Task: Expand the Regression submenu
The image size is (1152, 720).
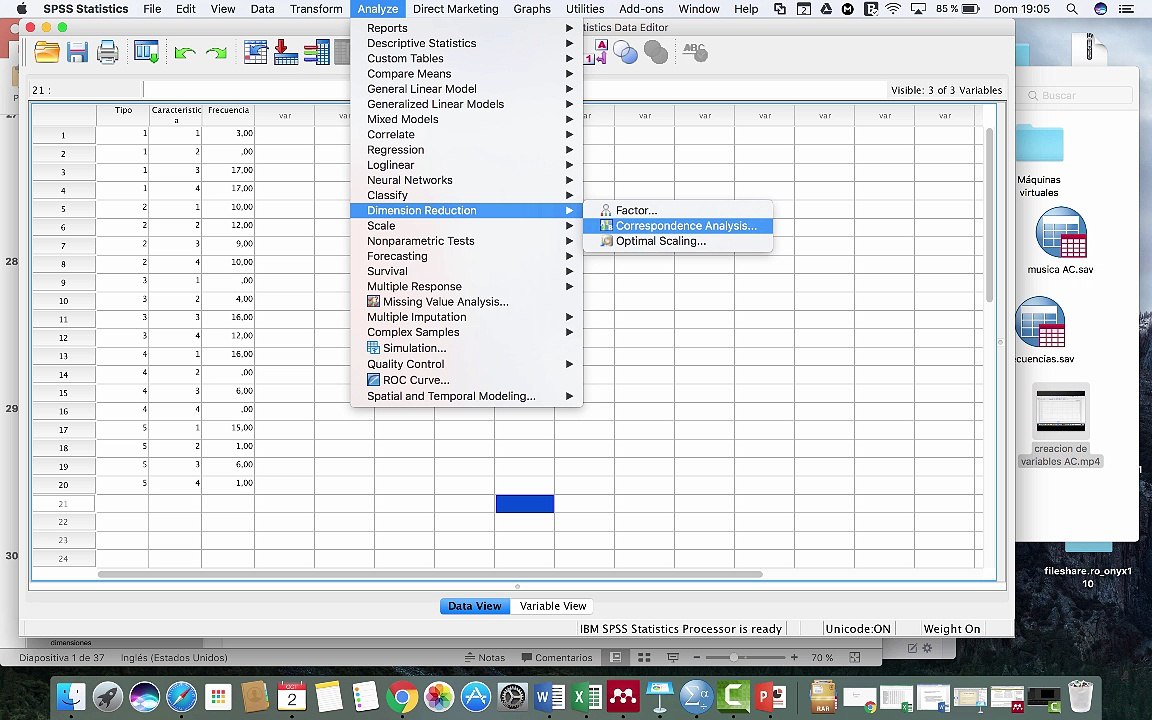Action: coord(467,150)
